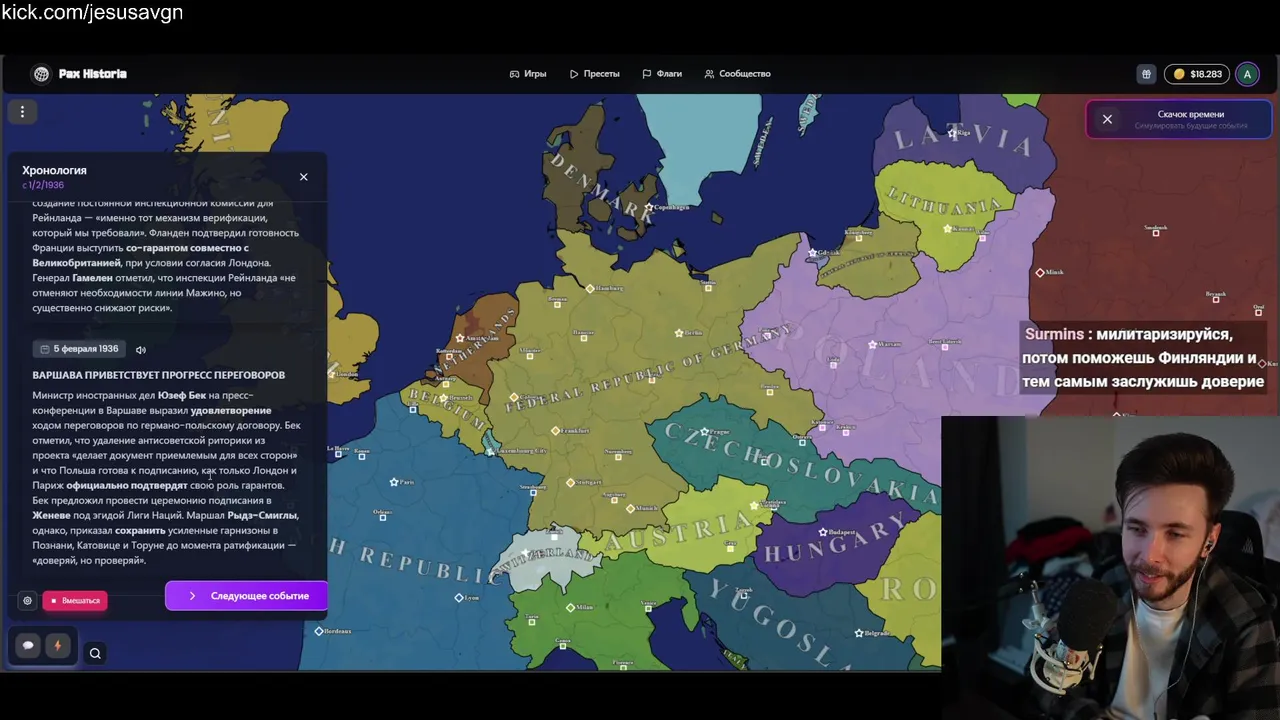The width and height of the screenshot is (1280, 720).
Task: Click the $18.283 coin balance
Action: 1197,74
